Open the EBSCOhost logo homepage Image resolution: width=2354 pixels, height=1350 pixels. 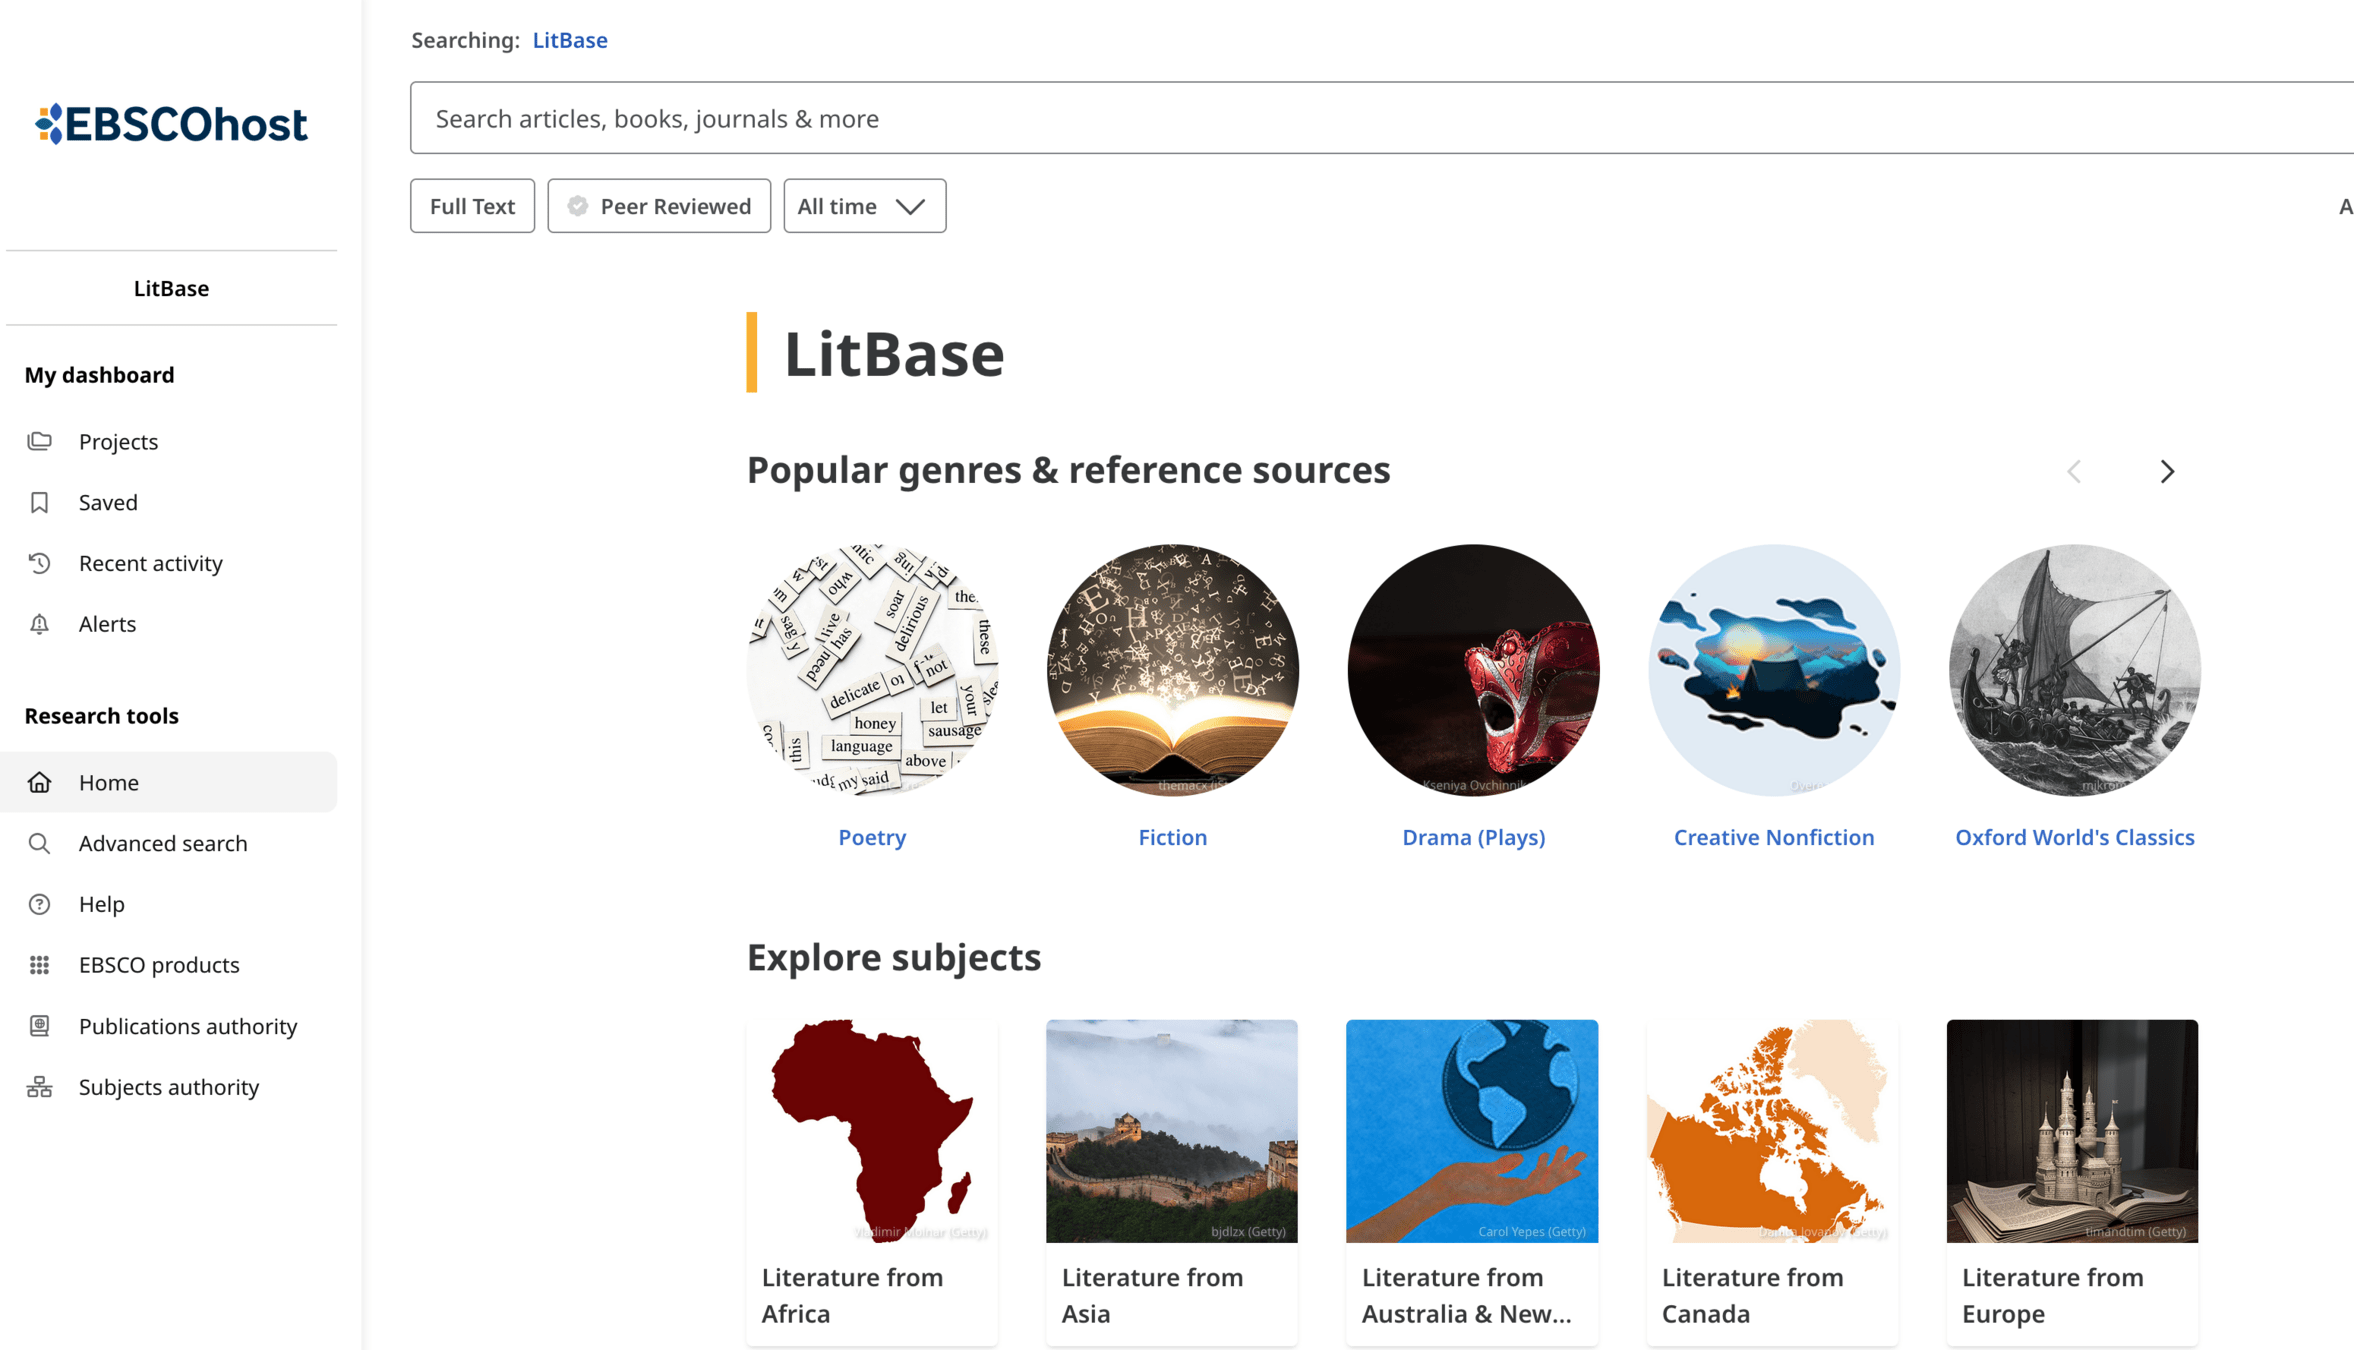(x=171, y=124)
